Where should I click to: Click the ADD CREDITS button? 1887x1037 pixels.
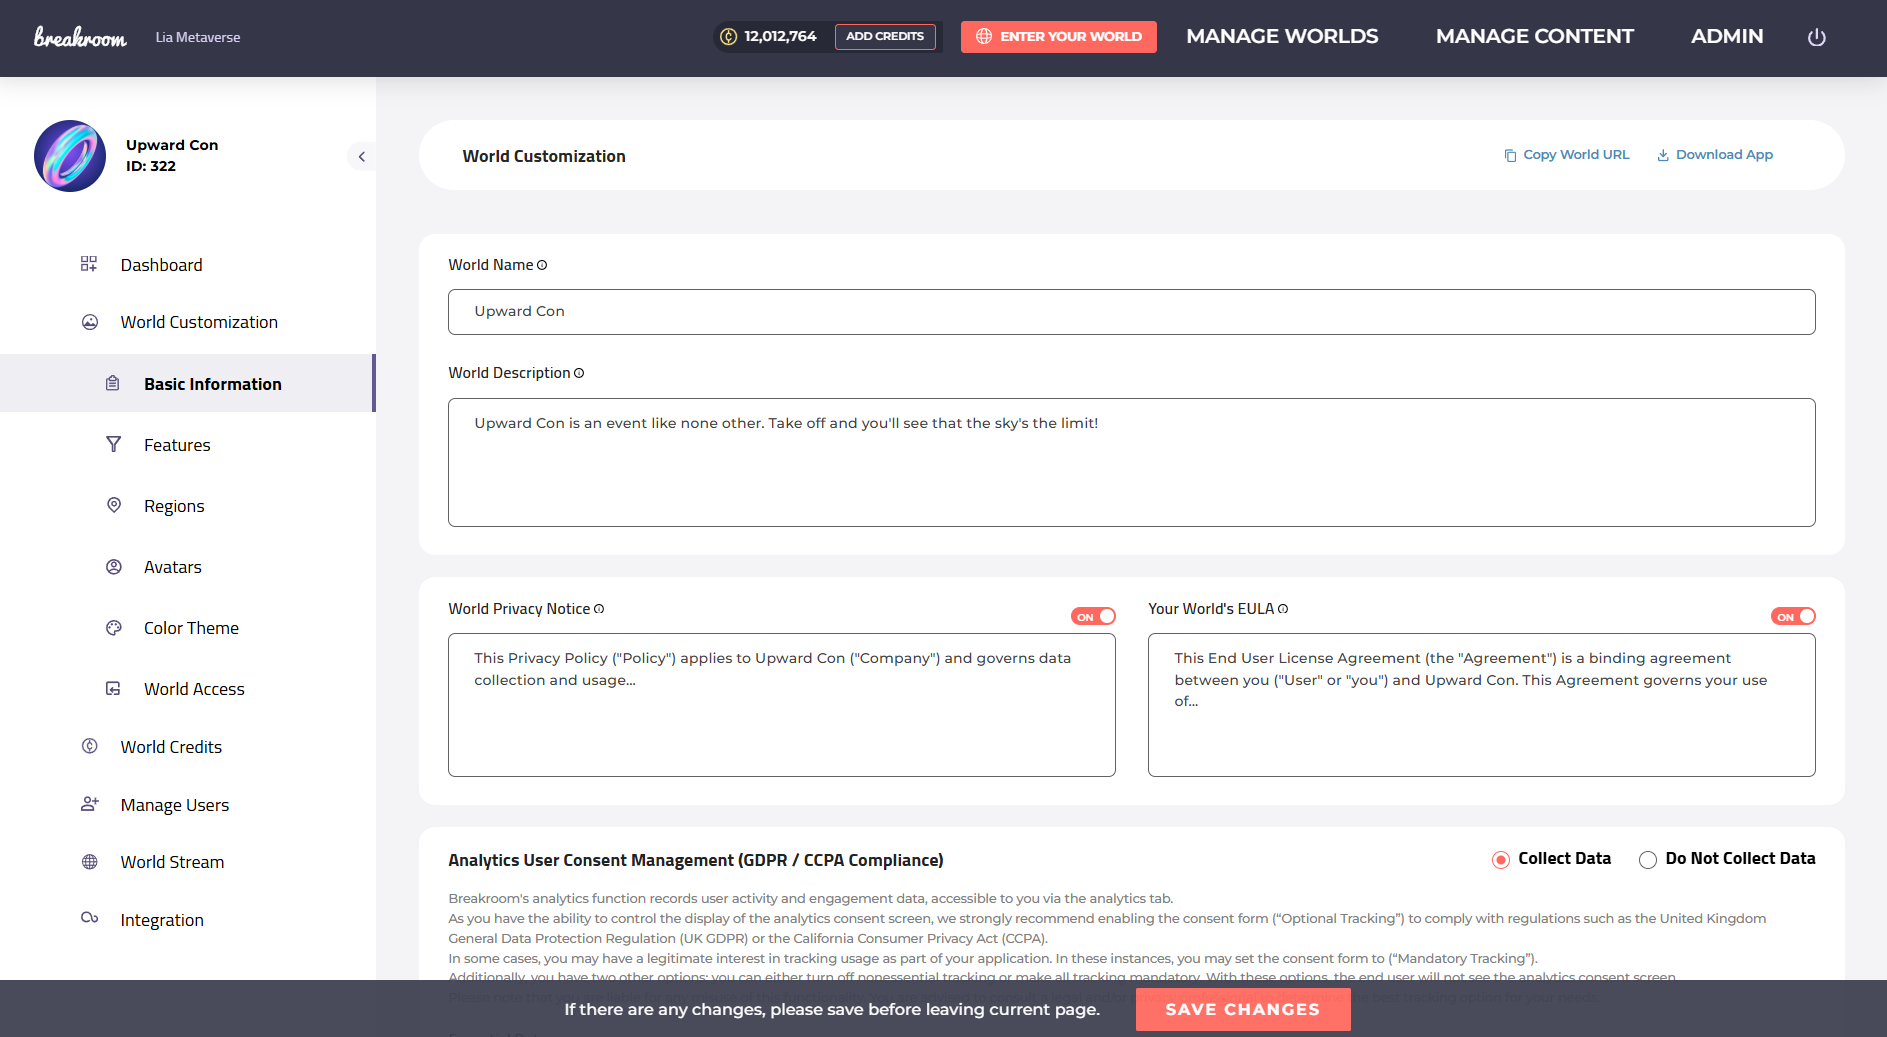(885, 37)
